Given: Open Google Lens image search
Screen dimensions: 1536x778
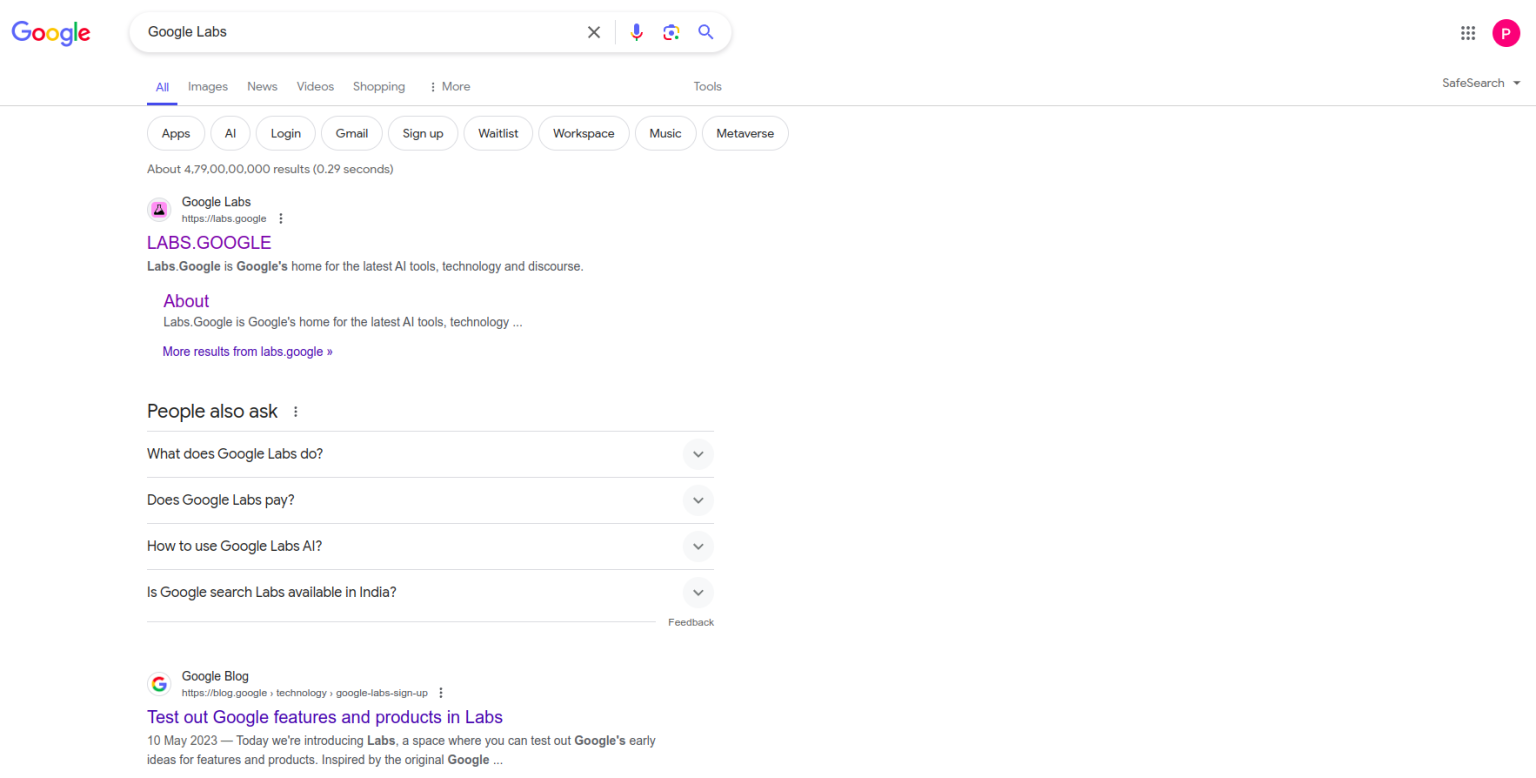Looking at the screenshot, I should tap(671, 32).
